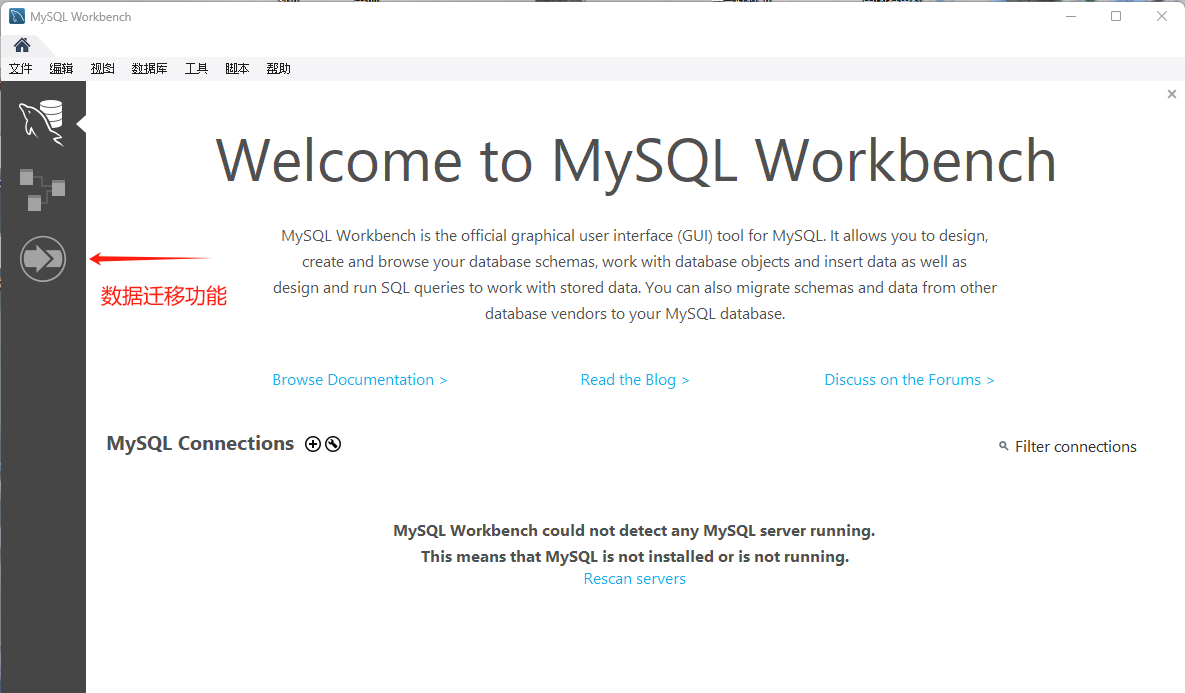
Task: Type in the Filter connections field
Action: coord(1075,447)
